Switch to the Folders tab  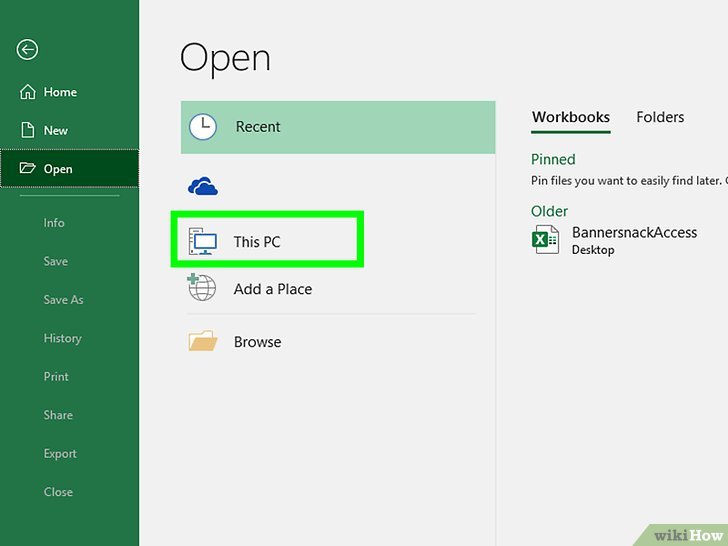coord(660,117)
